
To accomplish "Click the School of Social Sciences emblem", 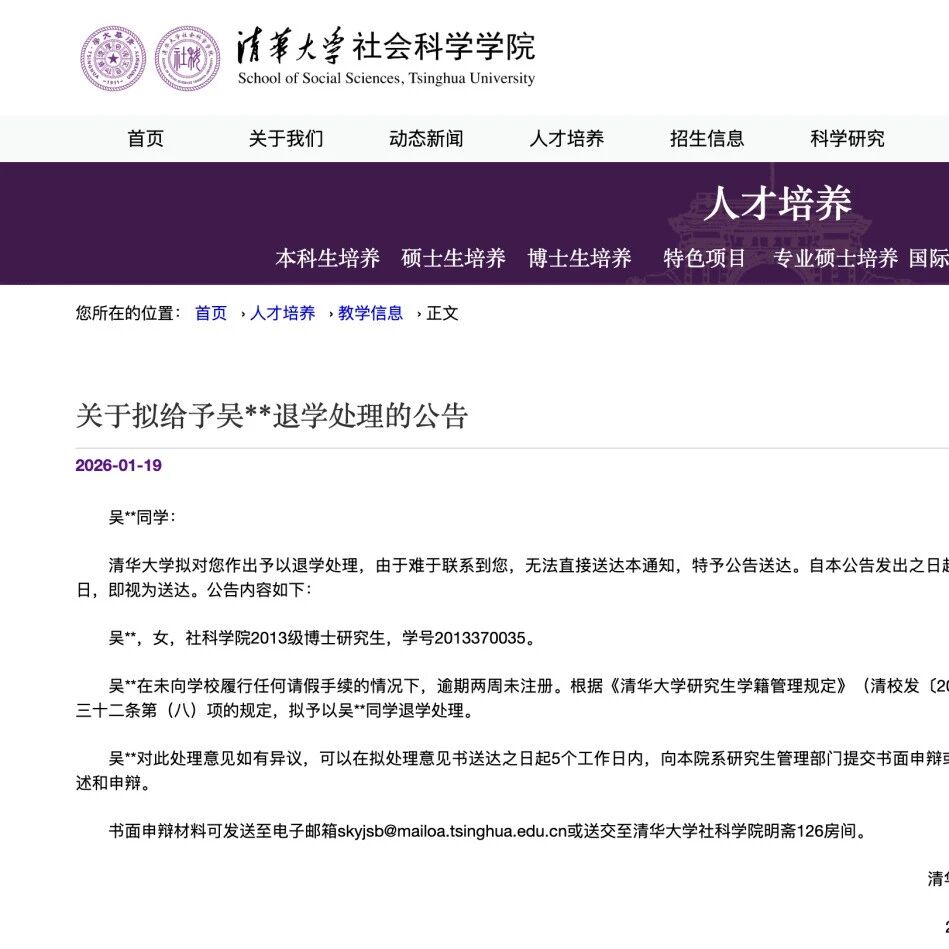I will [187, 58].
